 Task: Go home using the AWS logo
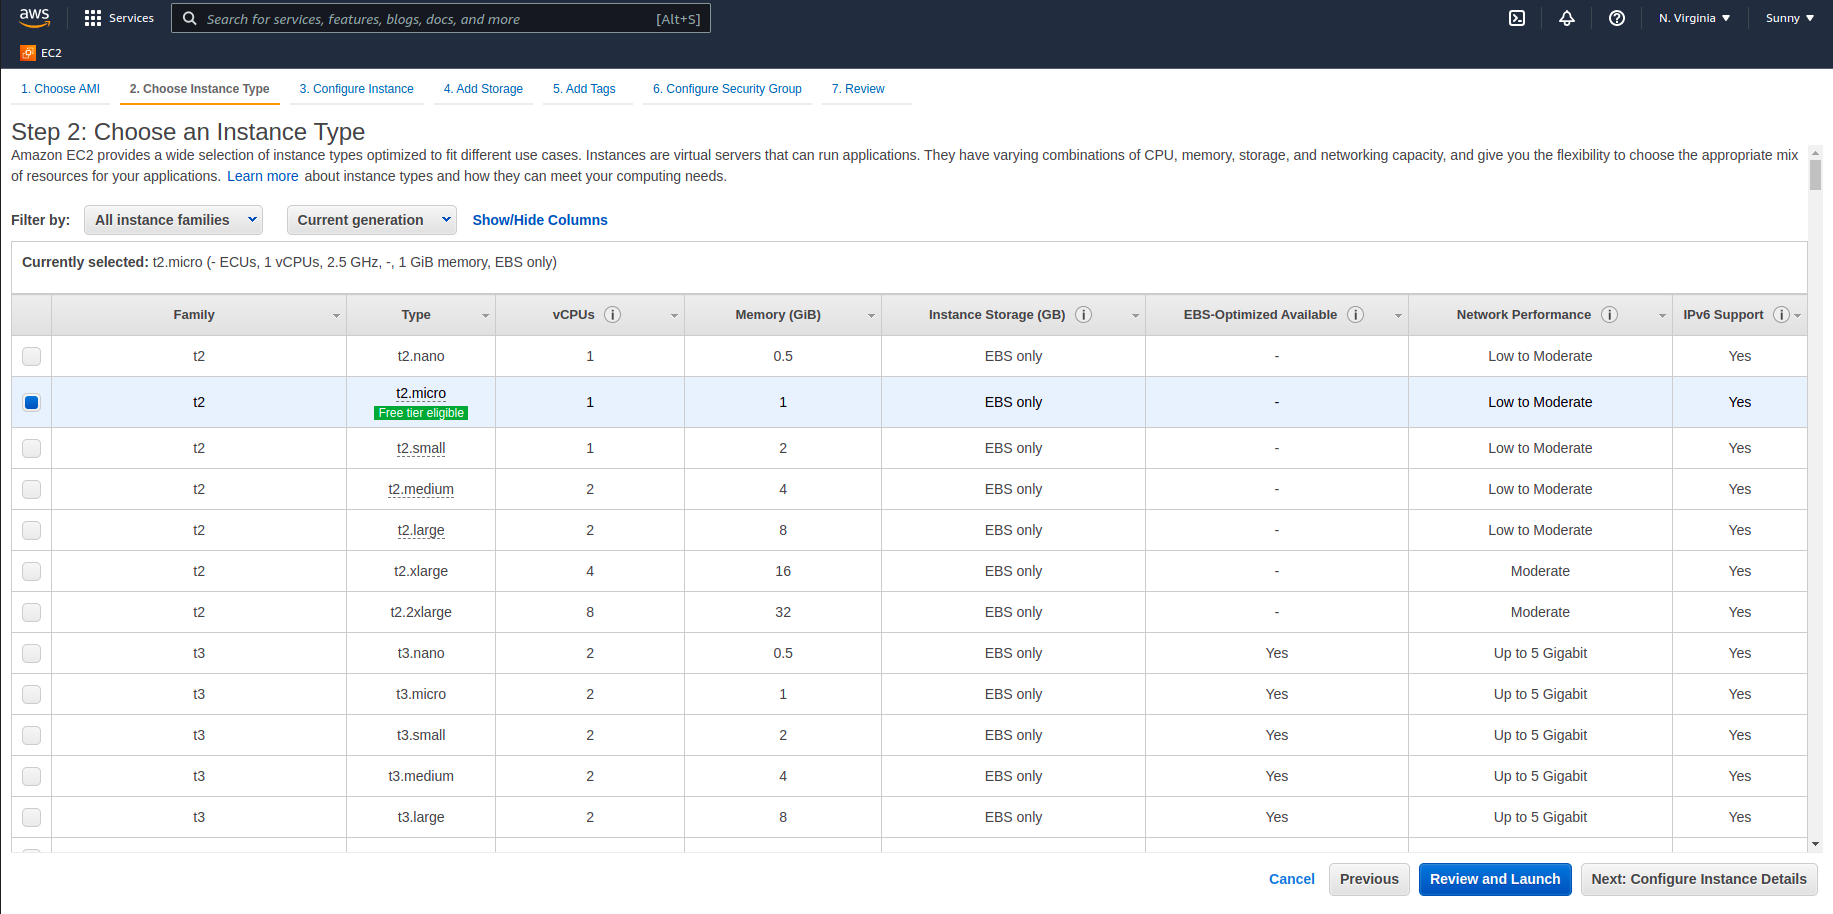(x=34, y=17)
